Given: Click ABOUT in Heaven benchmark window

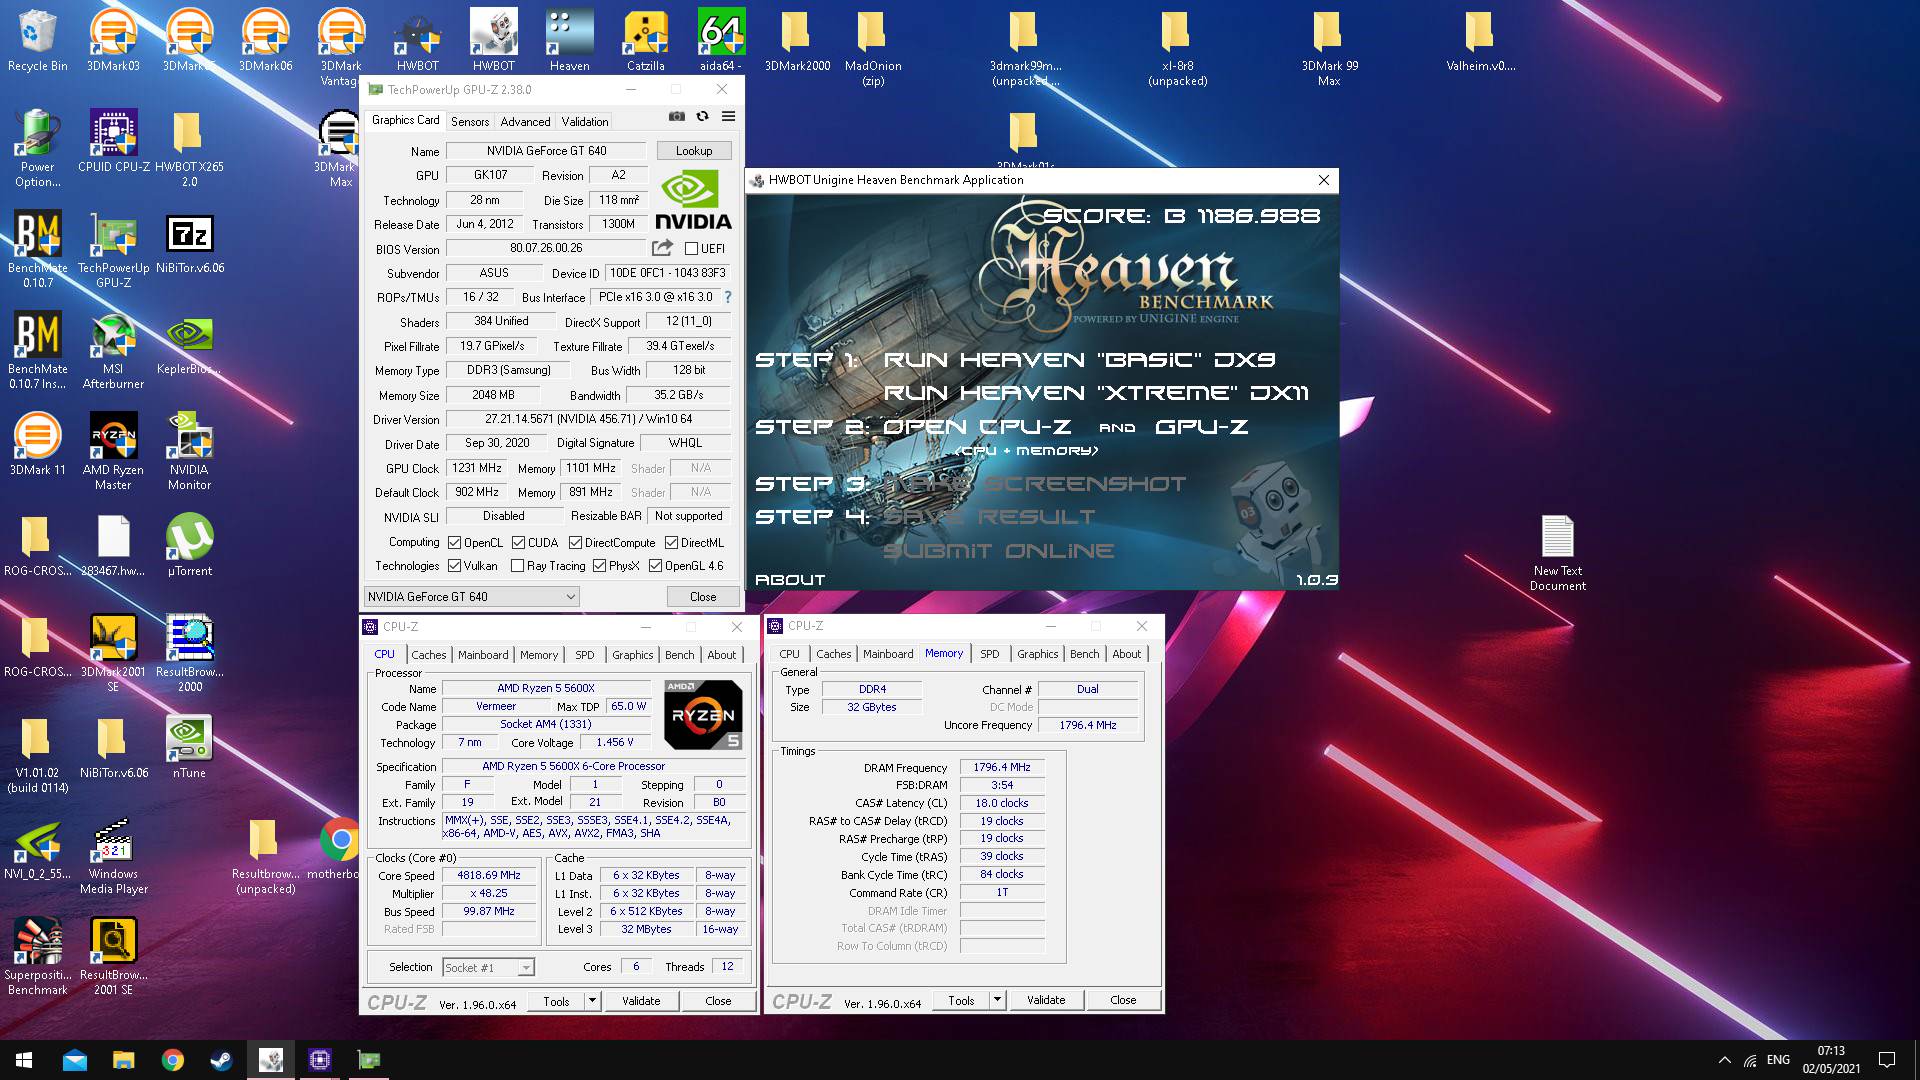Looking at the screenshot, I should [x=790, y=580].
